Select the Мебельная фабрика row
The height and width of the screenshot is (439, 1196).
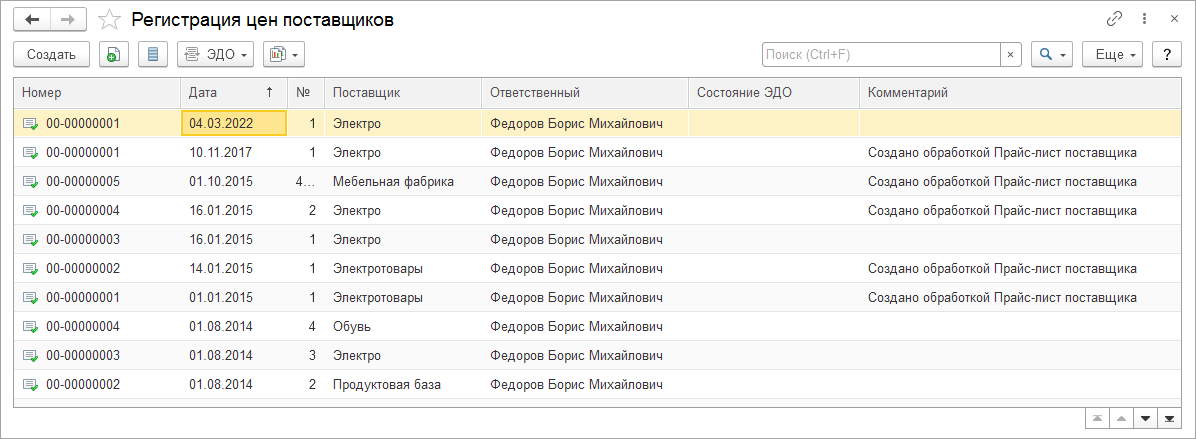point(393,182)
